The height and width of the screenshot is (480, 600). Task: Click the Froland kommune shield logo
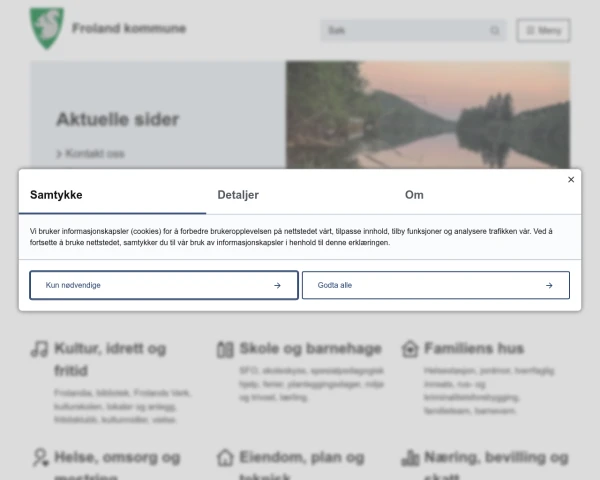[47, 28]
